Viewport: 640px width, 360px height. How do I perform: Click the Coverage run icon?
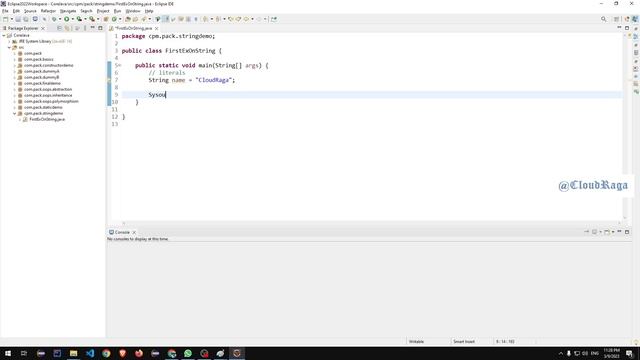[79, 19]
